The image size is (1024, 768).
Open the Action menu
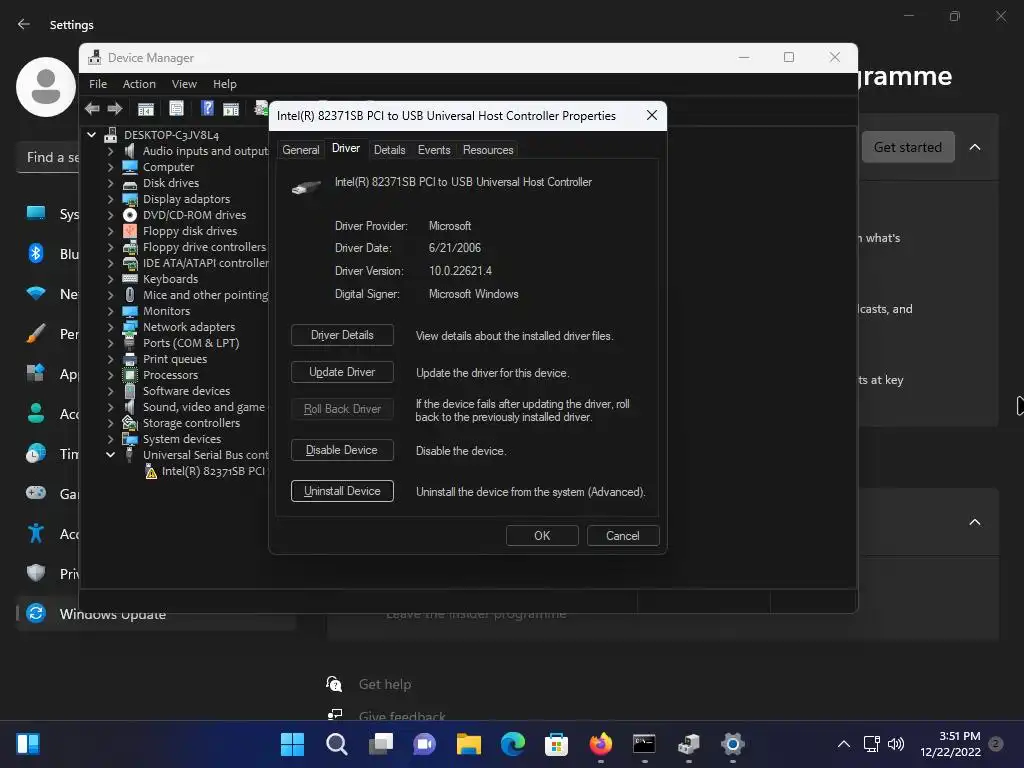139,84
